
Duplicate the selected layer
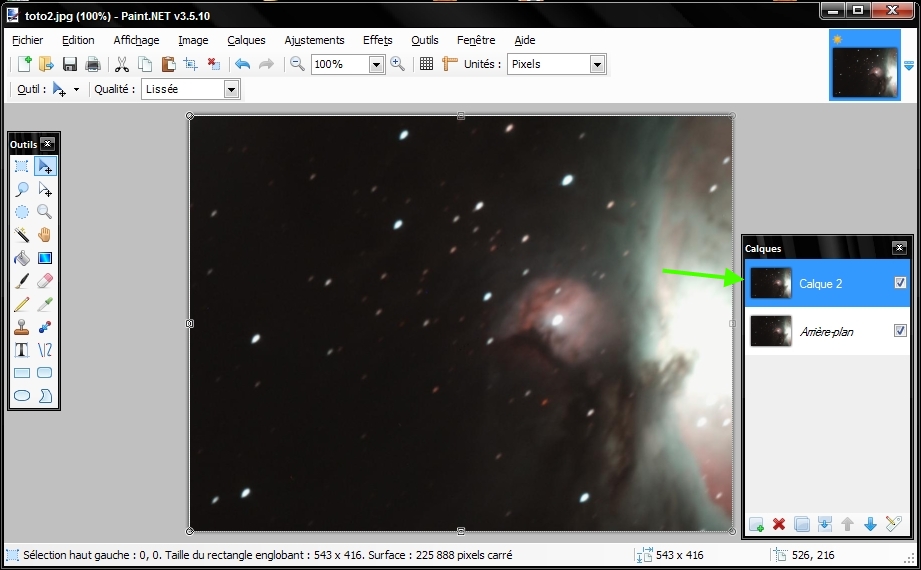click(x=802, y=524)
